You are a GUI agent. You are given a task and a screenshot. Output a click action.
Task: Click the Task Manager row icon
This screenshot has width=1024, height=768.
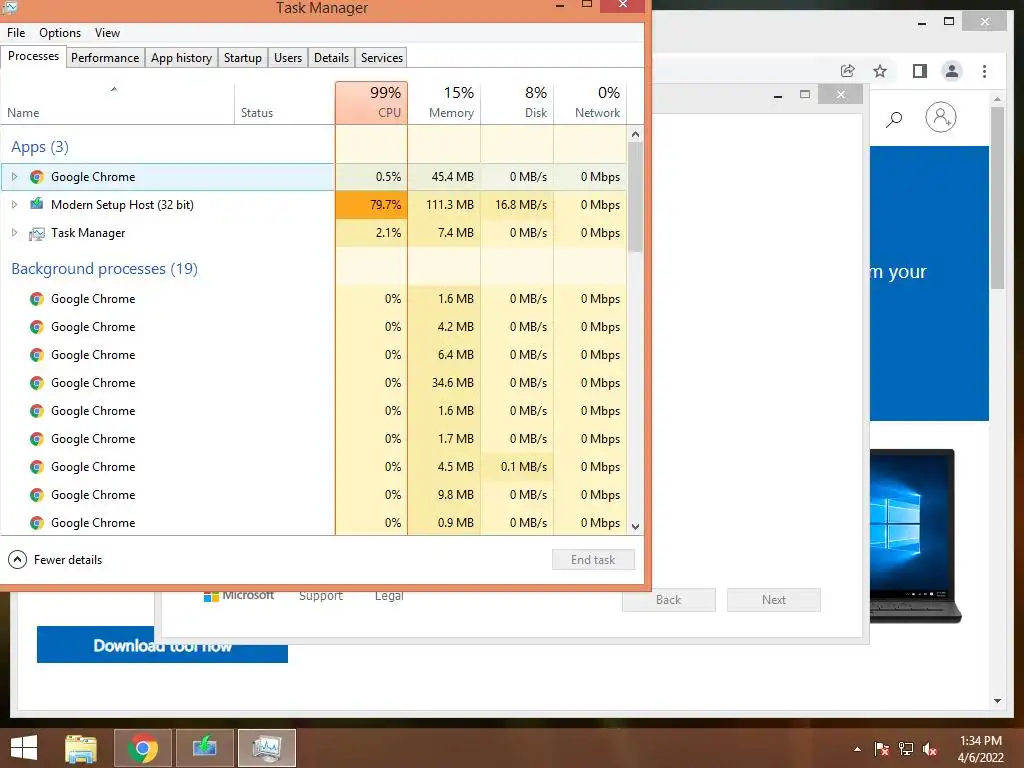(x=37, y=233)
